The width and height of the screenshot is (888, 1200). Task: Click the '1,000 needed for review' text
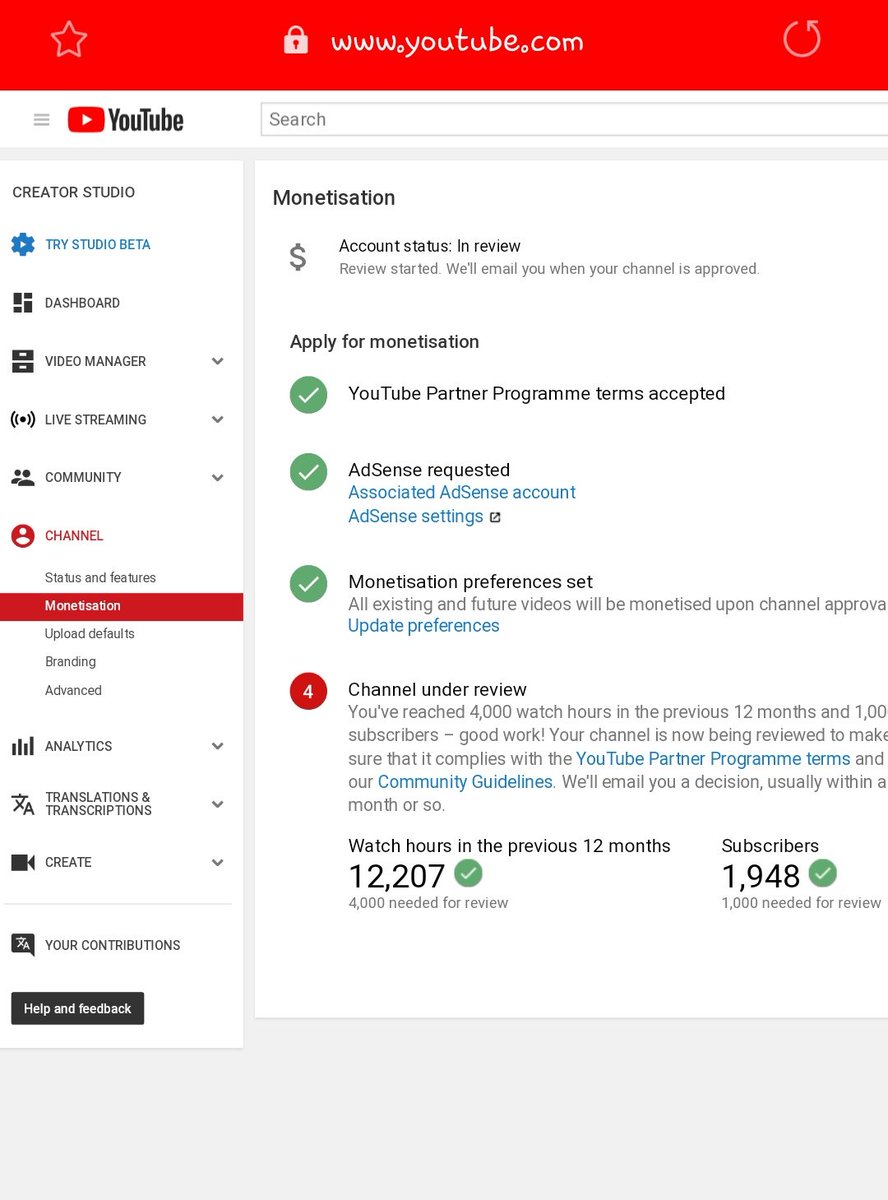point(802,903)
